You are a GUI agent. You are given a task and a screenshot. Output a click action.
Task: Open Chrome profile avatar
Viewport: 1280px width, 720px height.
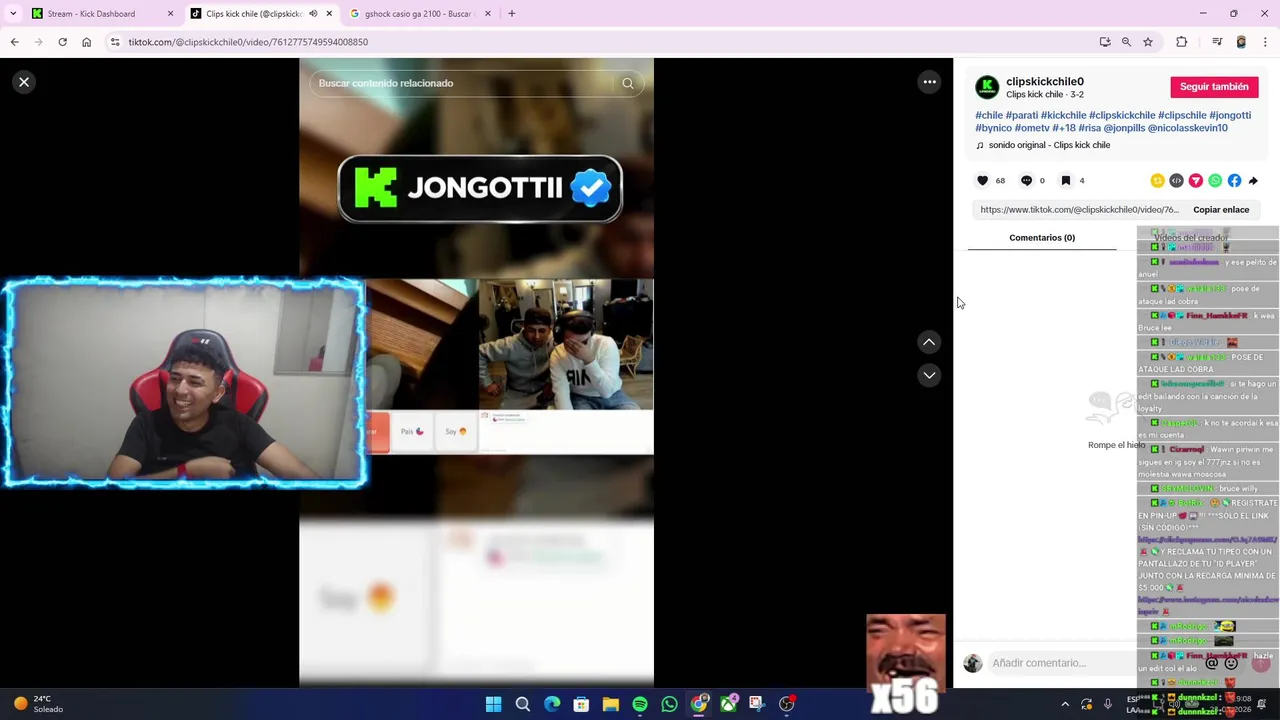coord(1241,42)
